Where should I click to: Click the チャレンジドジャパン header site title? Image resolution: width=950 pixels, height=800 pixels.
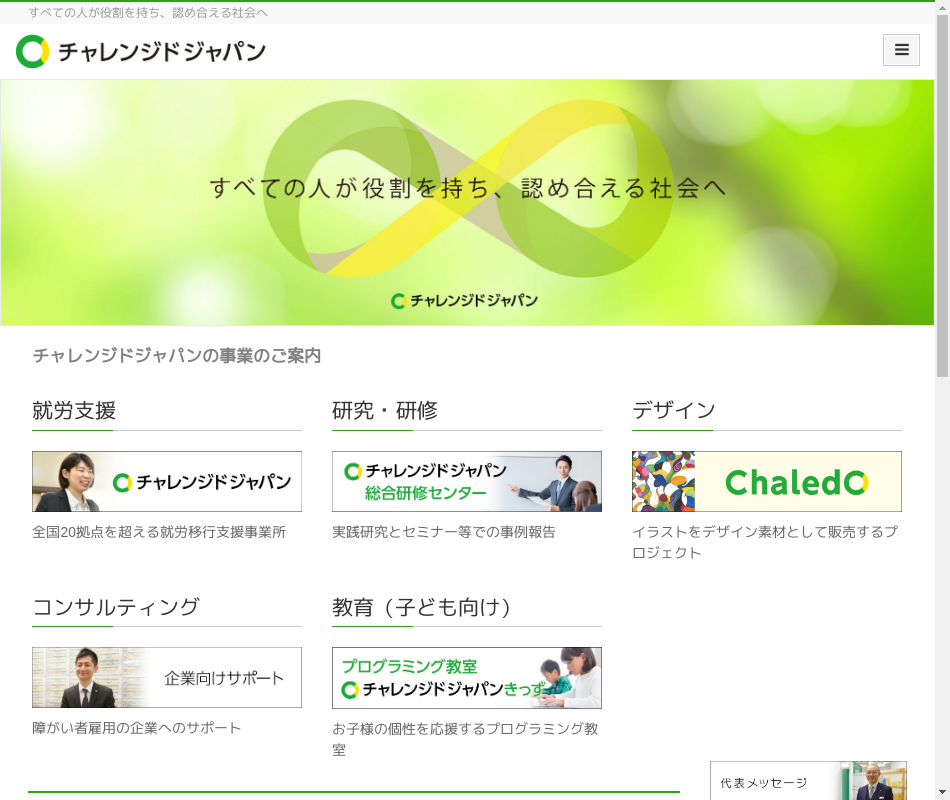[x=162, y=52]
